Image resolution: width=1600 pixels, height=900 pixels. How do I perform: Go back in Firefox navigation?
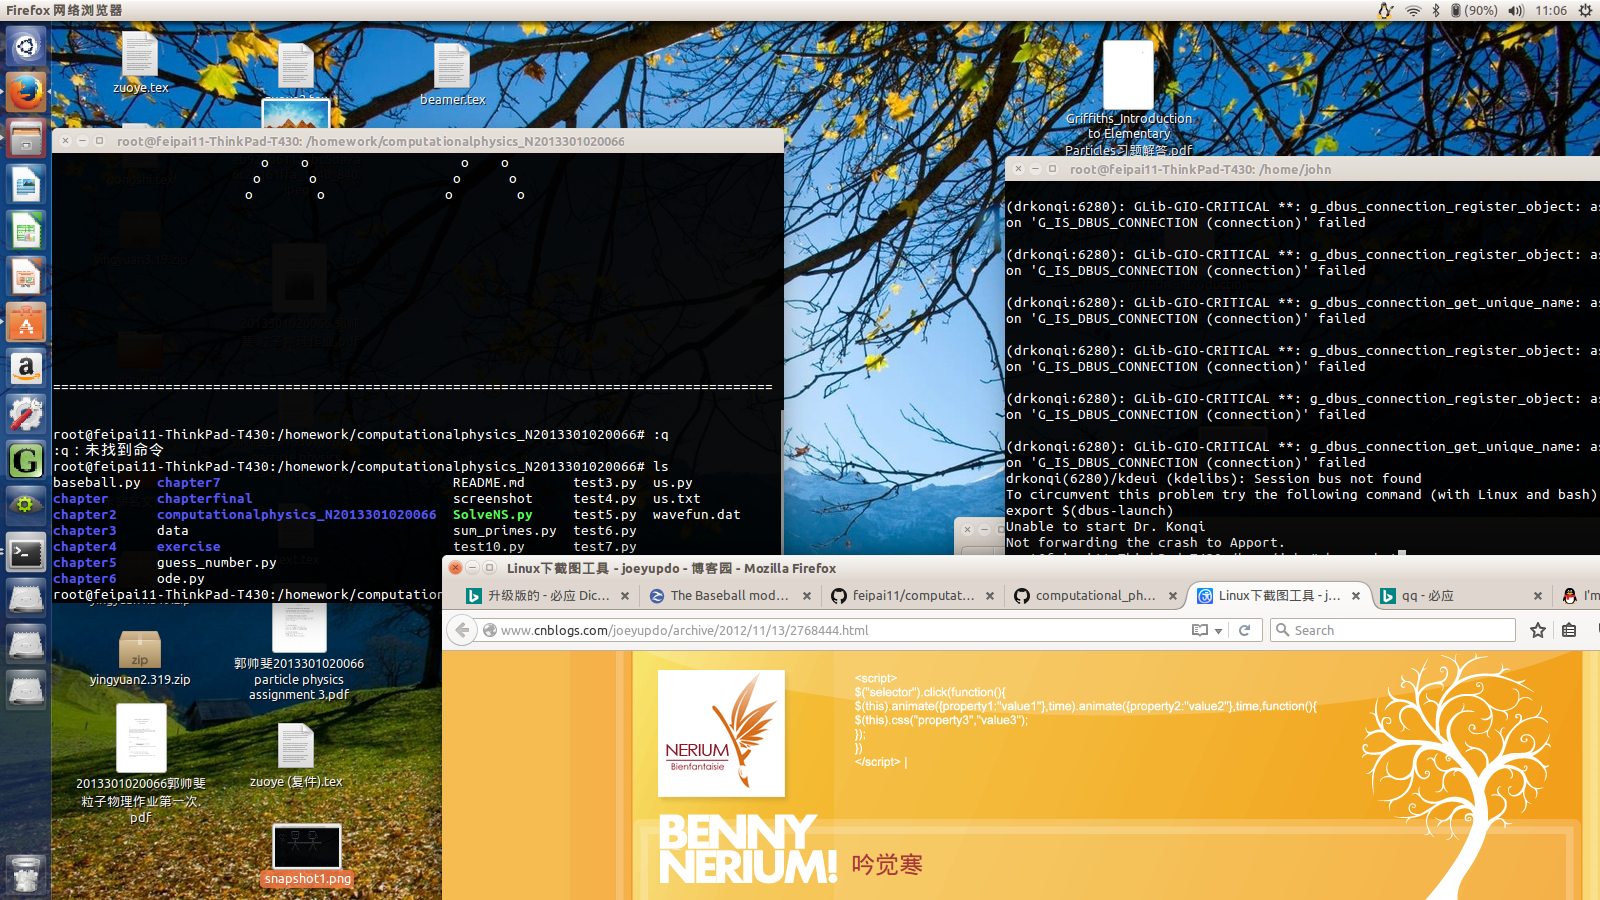click(x=461, y=630)
